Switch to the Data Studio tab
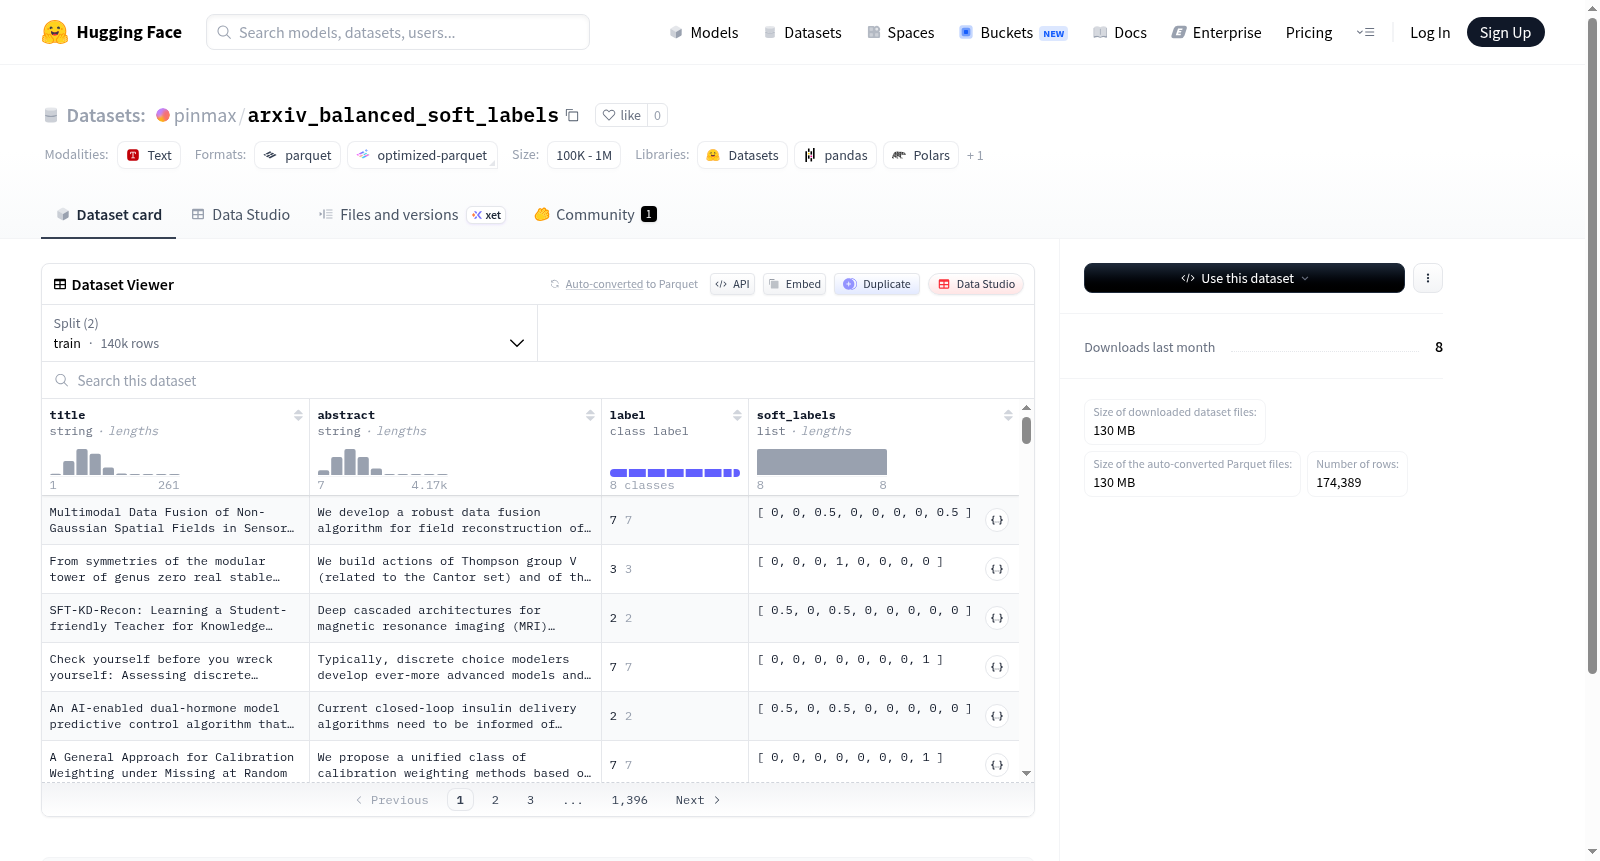Image resolution: width=1600 pixels, height=861 pixels. [241, 214]
